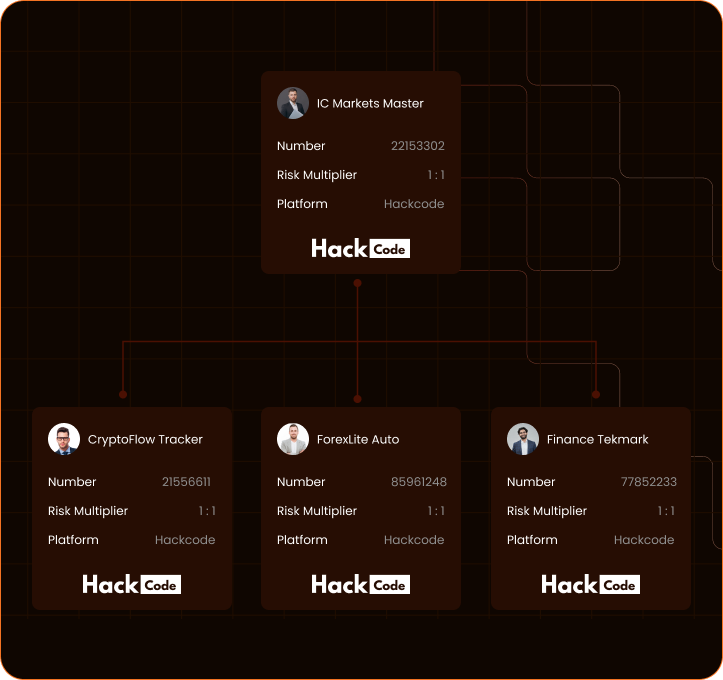Select the 'CryptoFlow Tracker' title
The width and height of the screenshot is (723, 680).
pyautogui.click(x=145, y=439)
